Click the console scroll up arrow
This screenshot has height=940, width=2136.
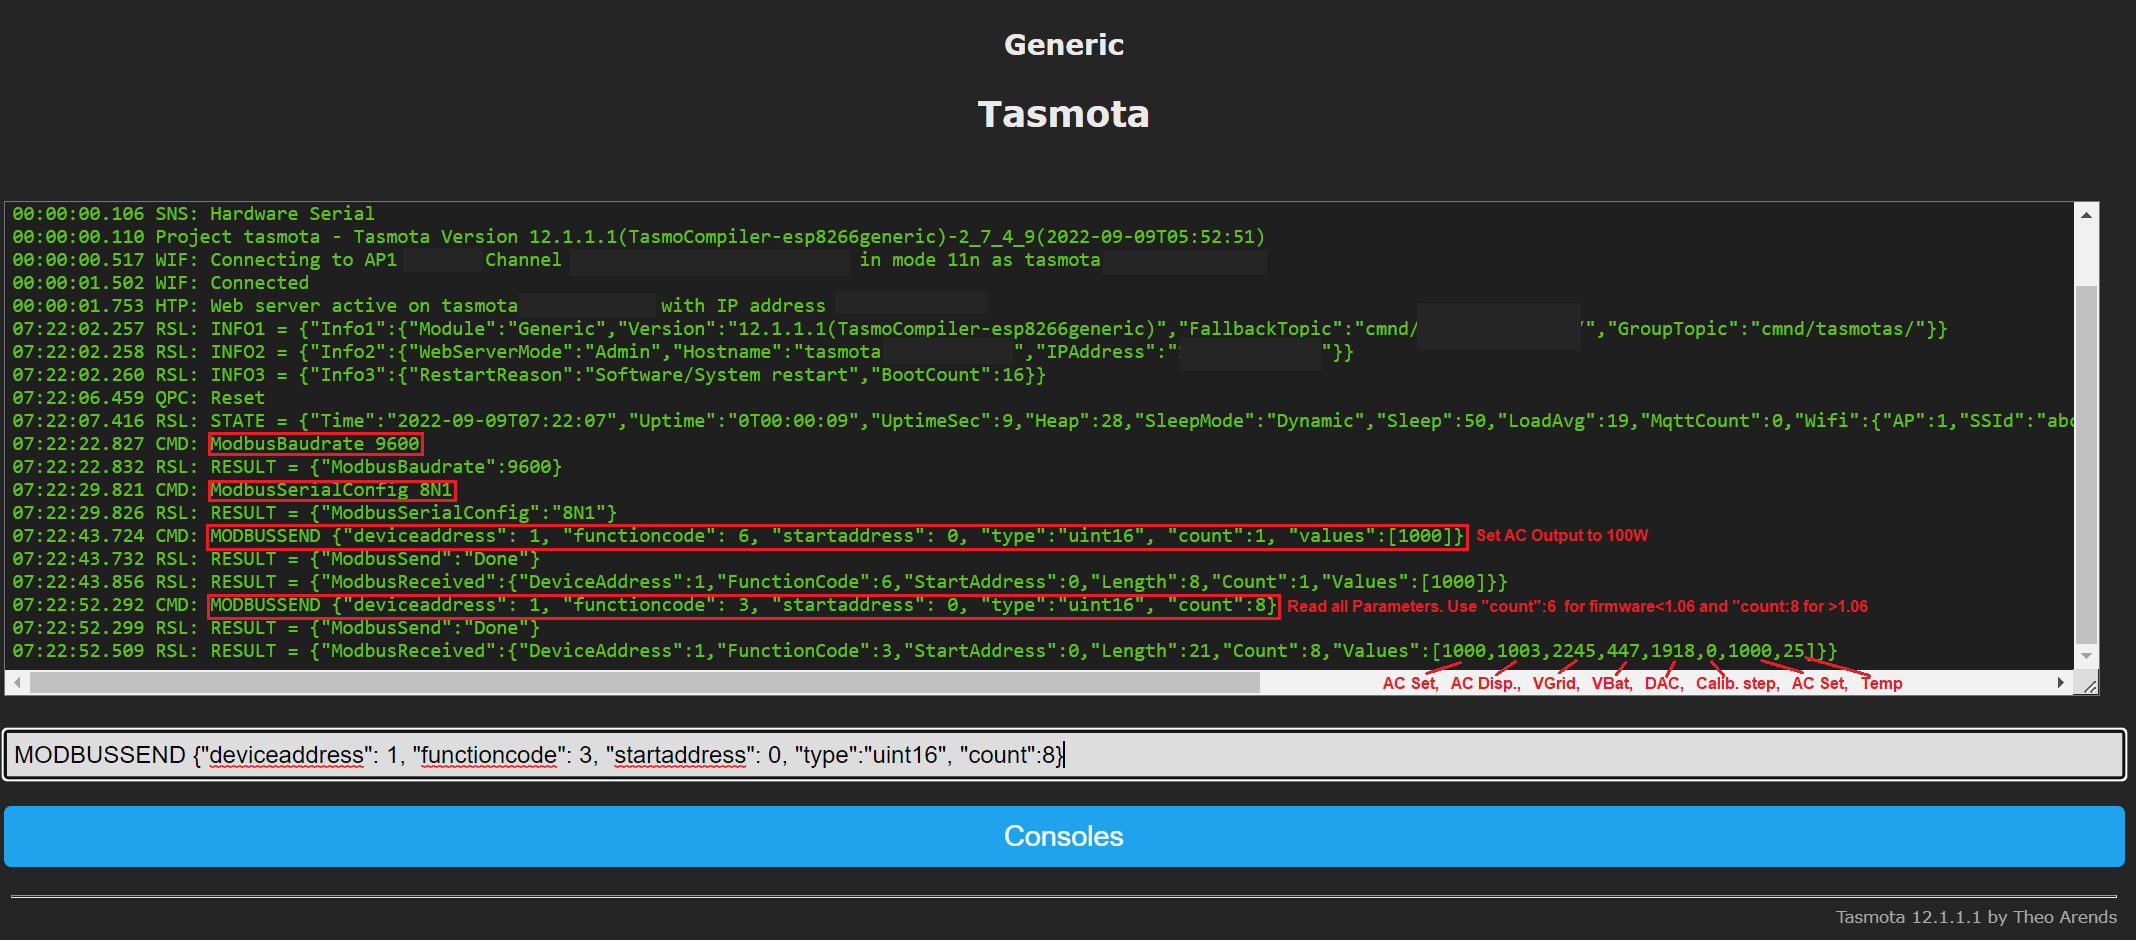tap(2086, 214)
